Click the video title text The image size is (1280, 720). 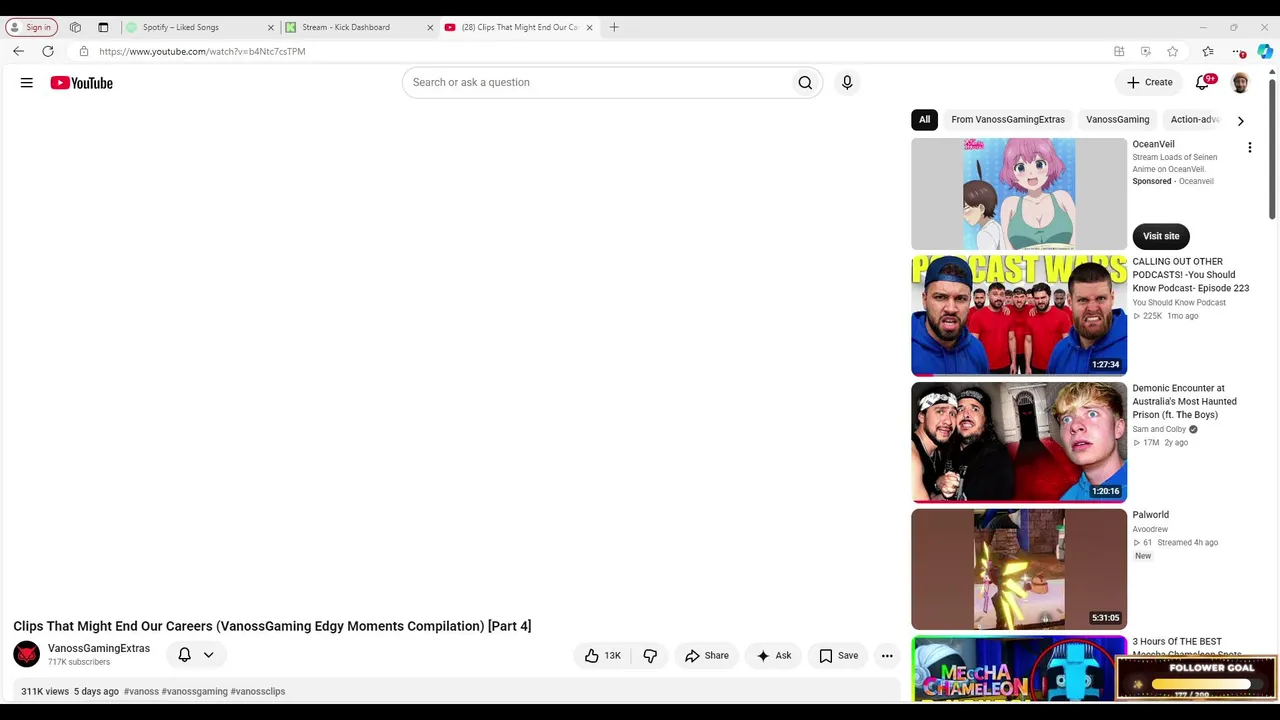tap(272, 626)
